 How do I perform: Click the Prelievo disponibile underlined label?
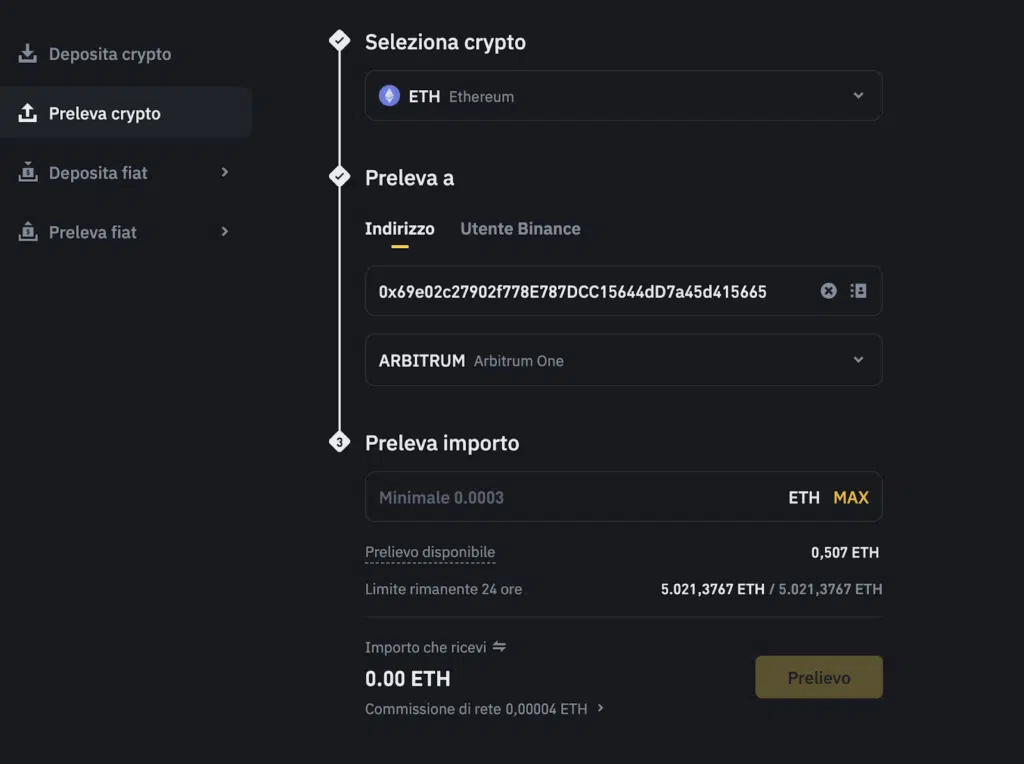(430, 552)
